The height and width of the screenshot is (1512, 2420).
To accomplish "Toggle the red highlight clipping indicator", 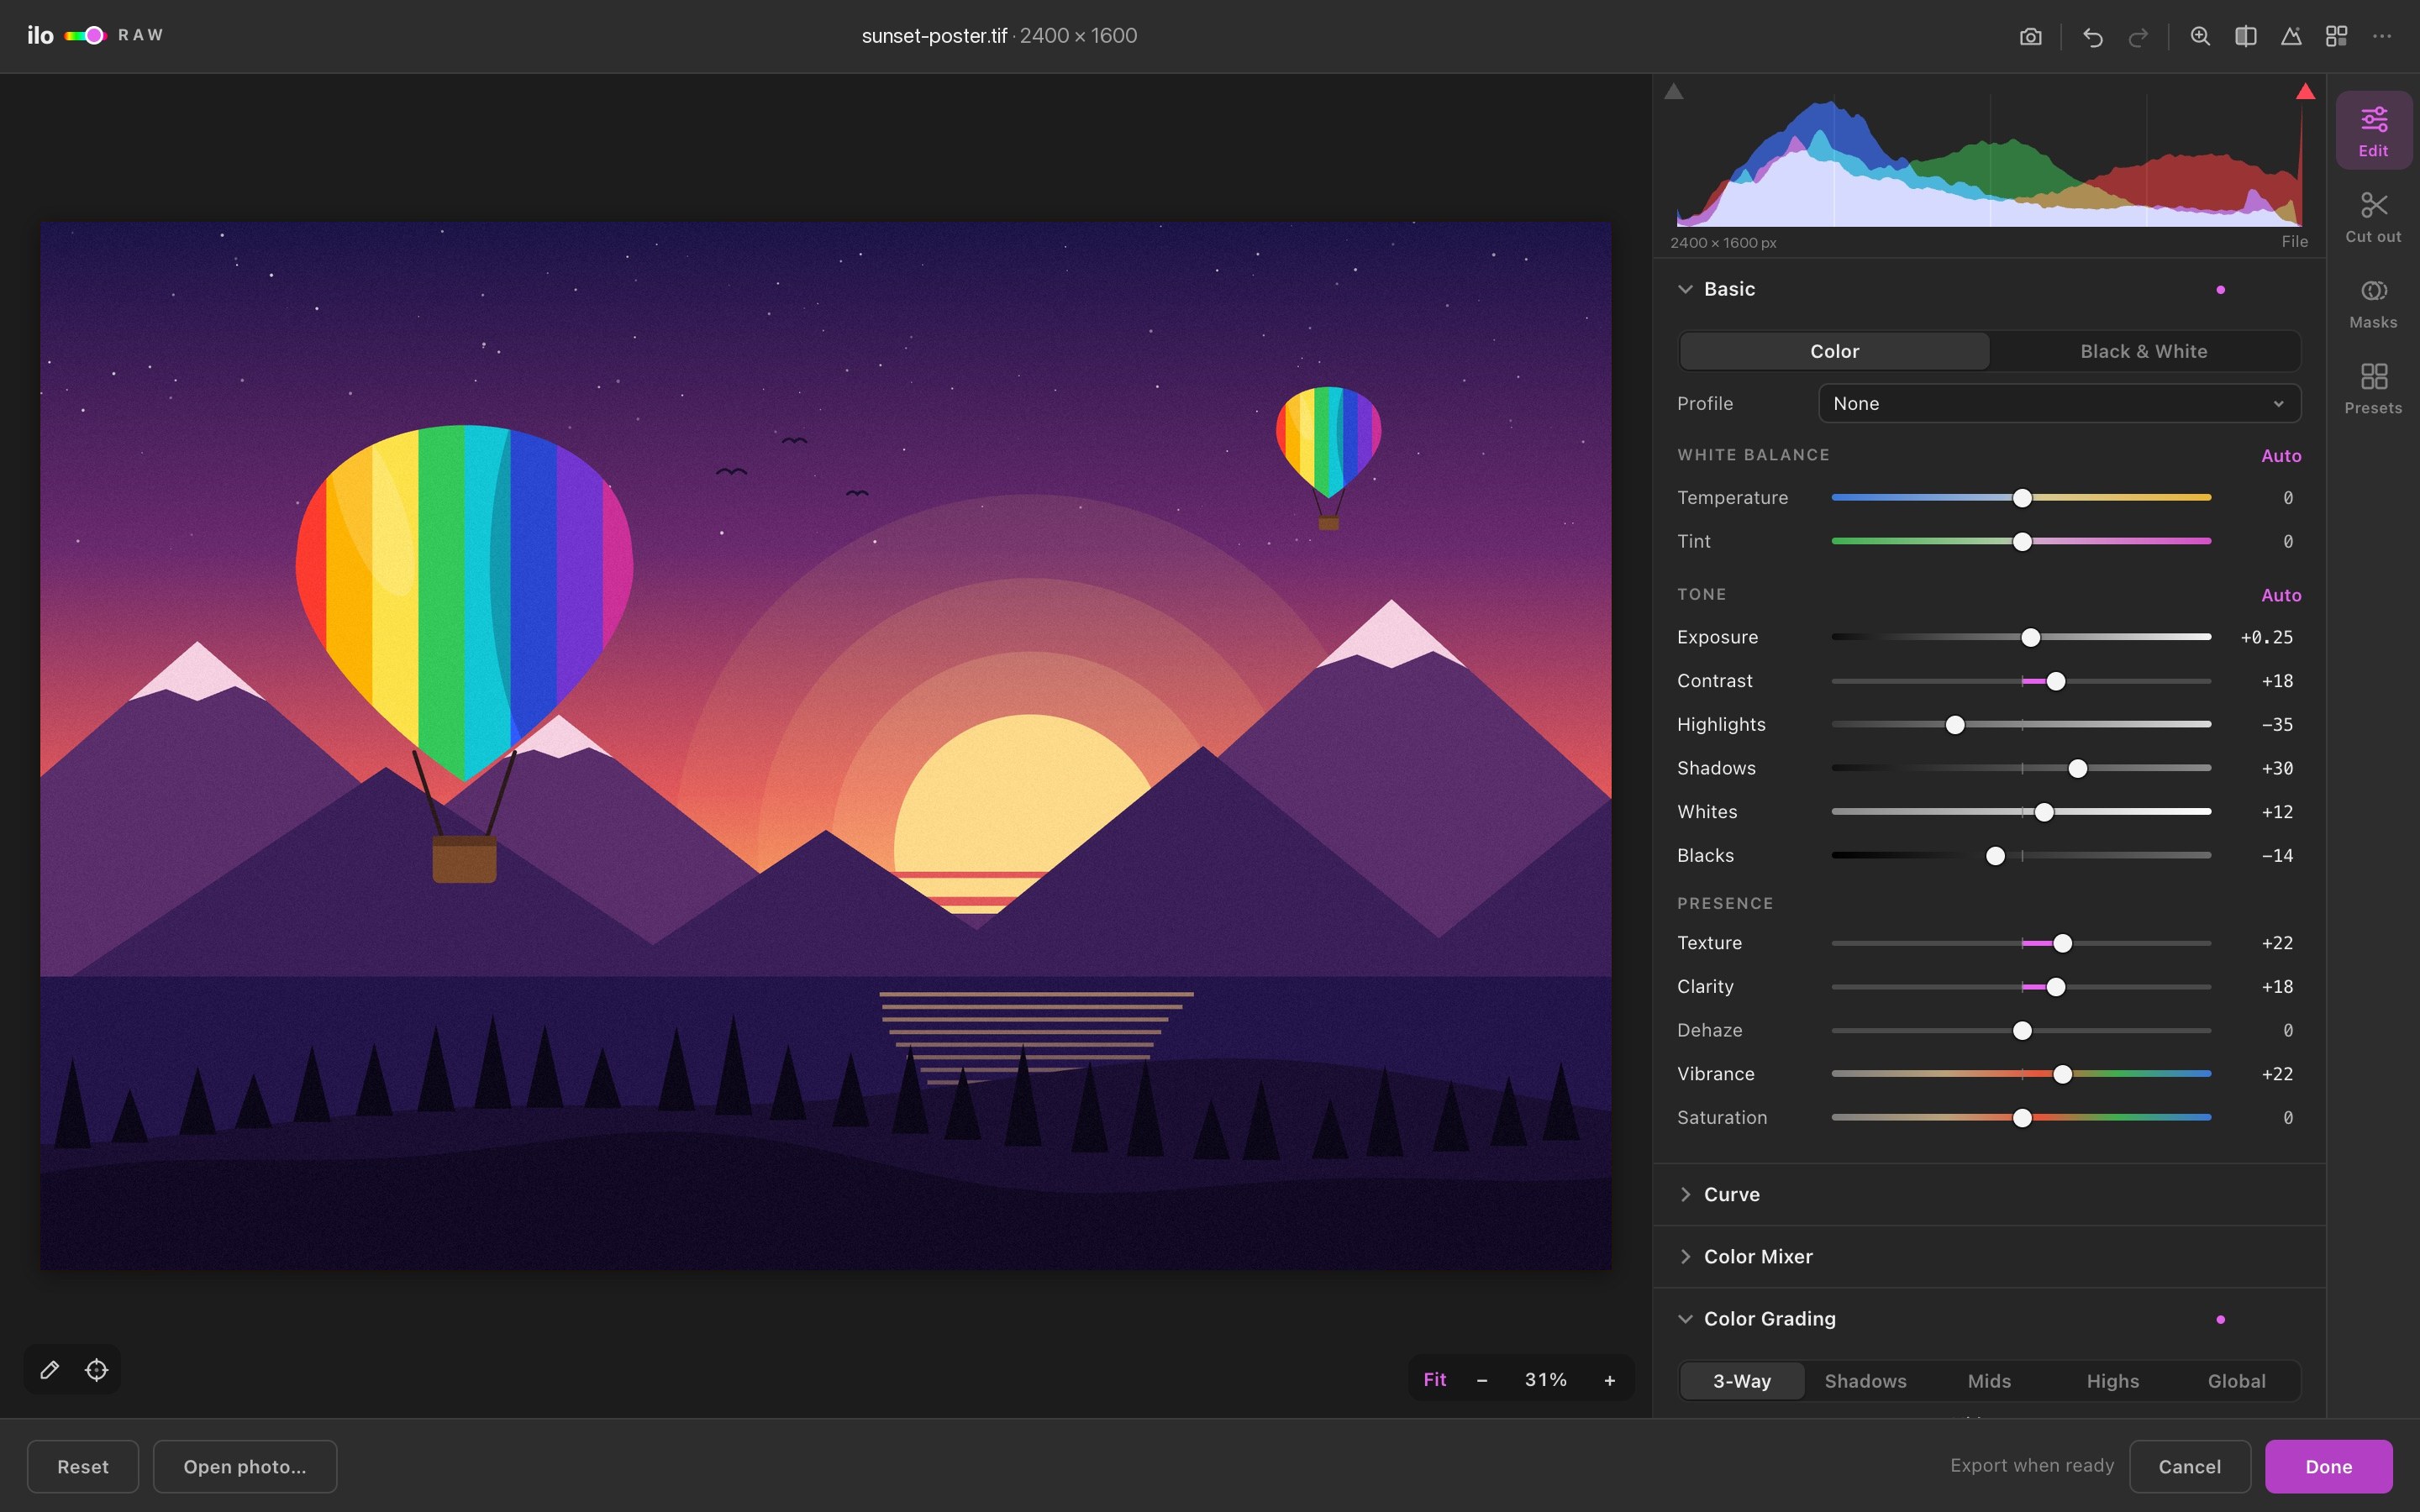I will point(2305,92).
